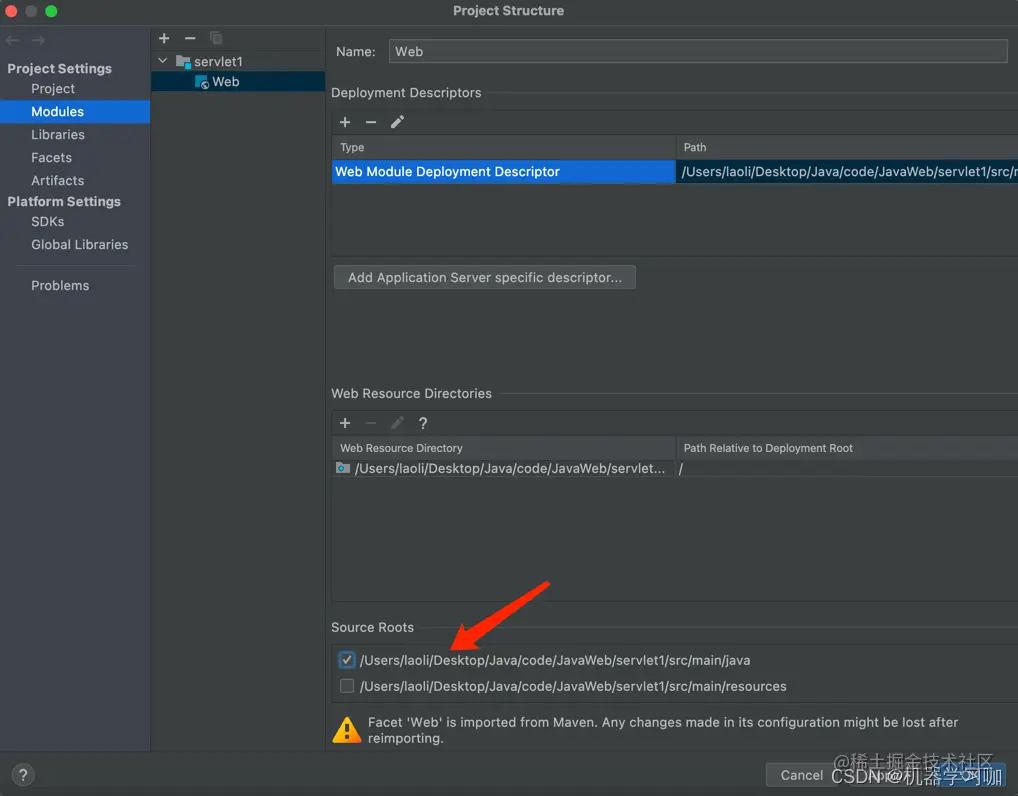Click the relative path '/' cell
Image resolution: width=1018 pixels, height=796 pixels.
(x=847, y=469)
